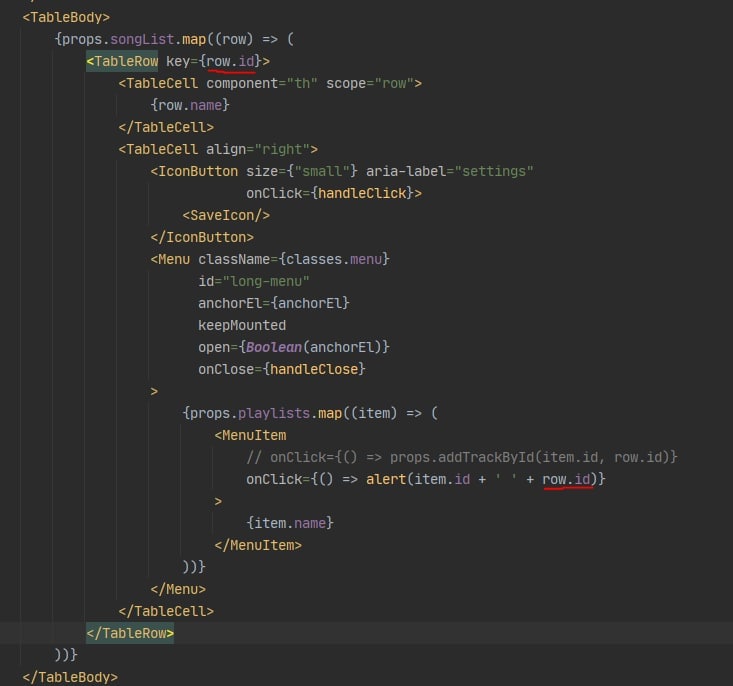Click row.id in TableRow key attribute
The image size is (733, 686).
tap(231, 61)
